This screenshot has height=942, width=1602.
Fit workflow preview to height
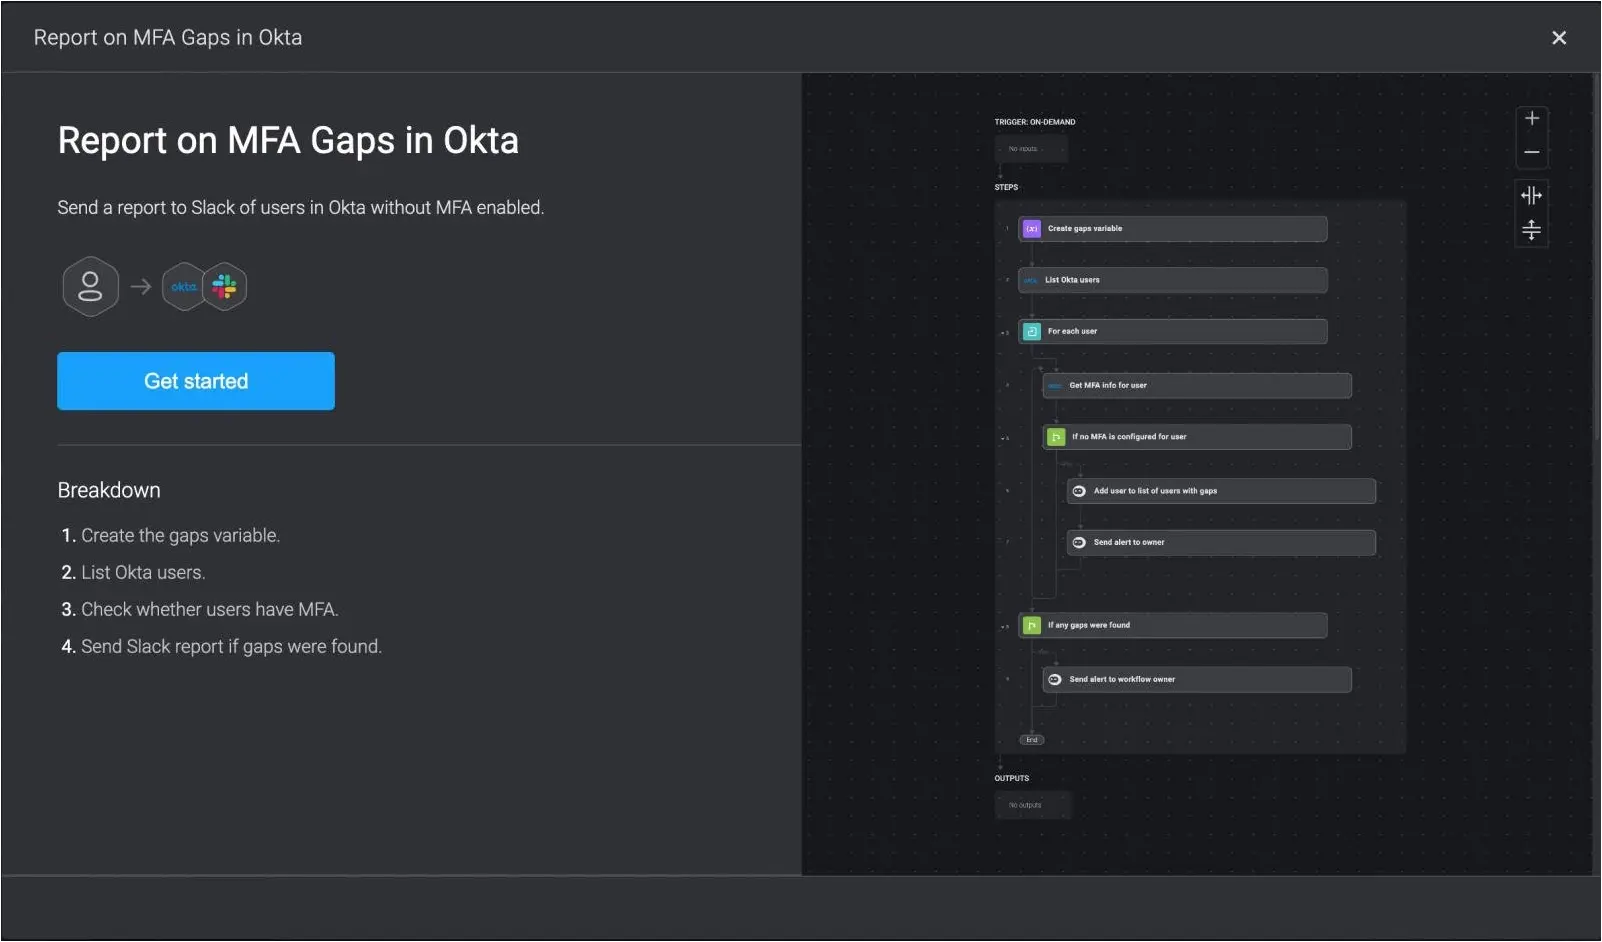click(x=1531, y=231)
